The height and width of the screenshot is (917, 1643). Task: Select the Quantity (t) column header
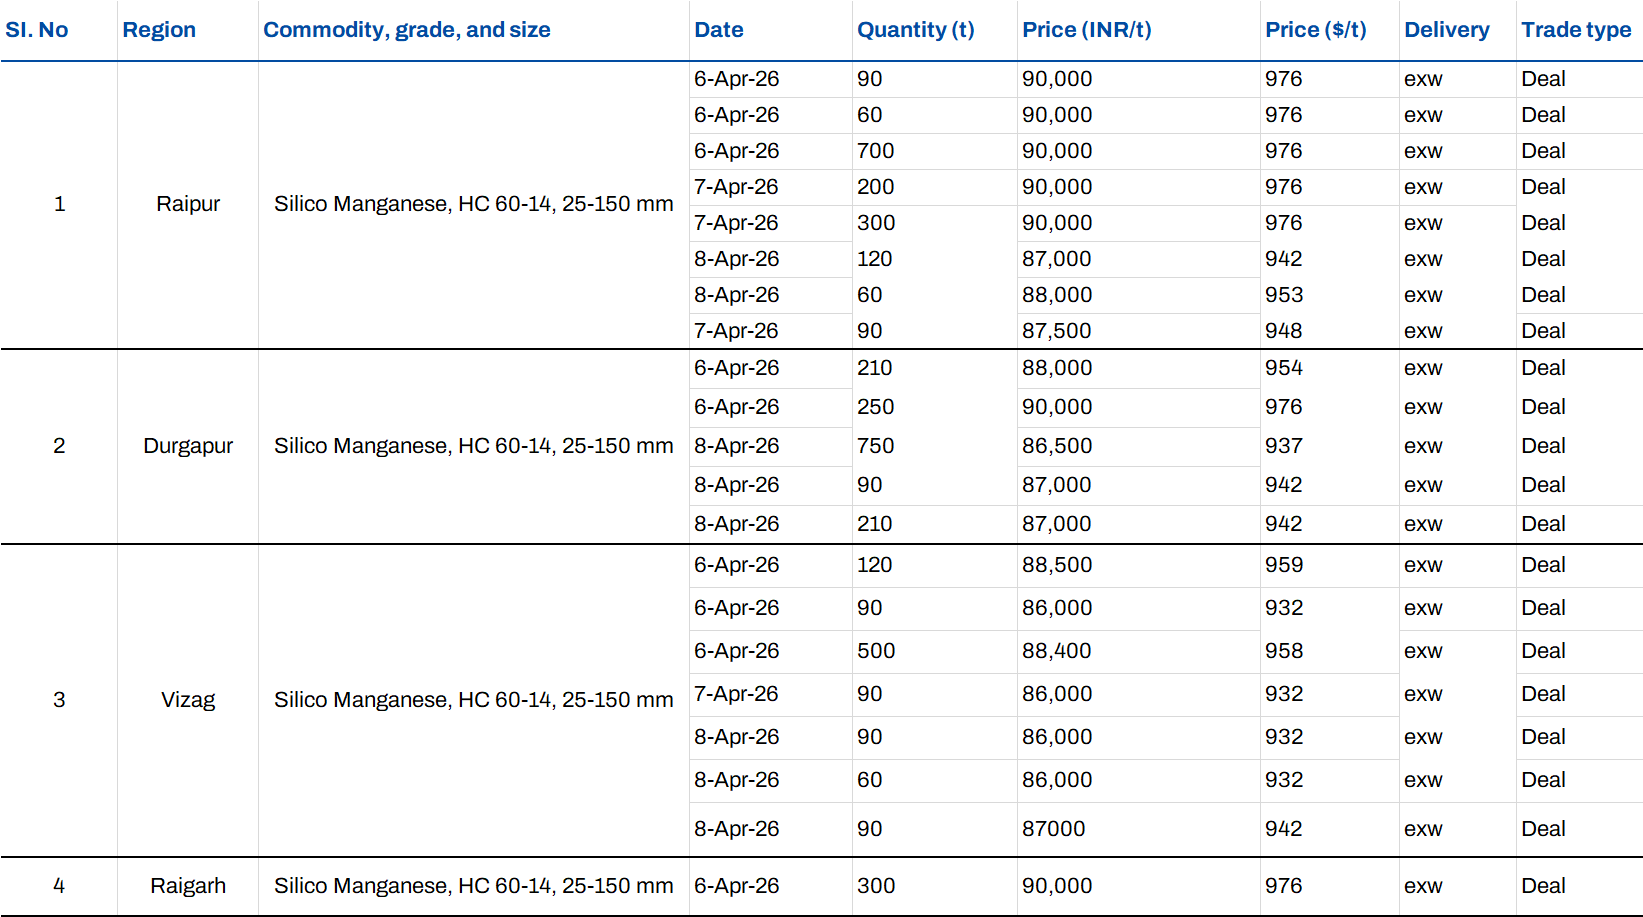(915, 30)
